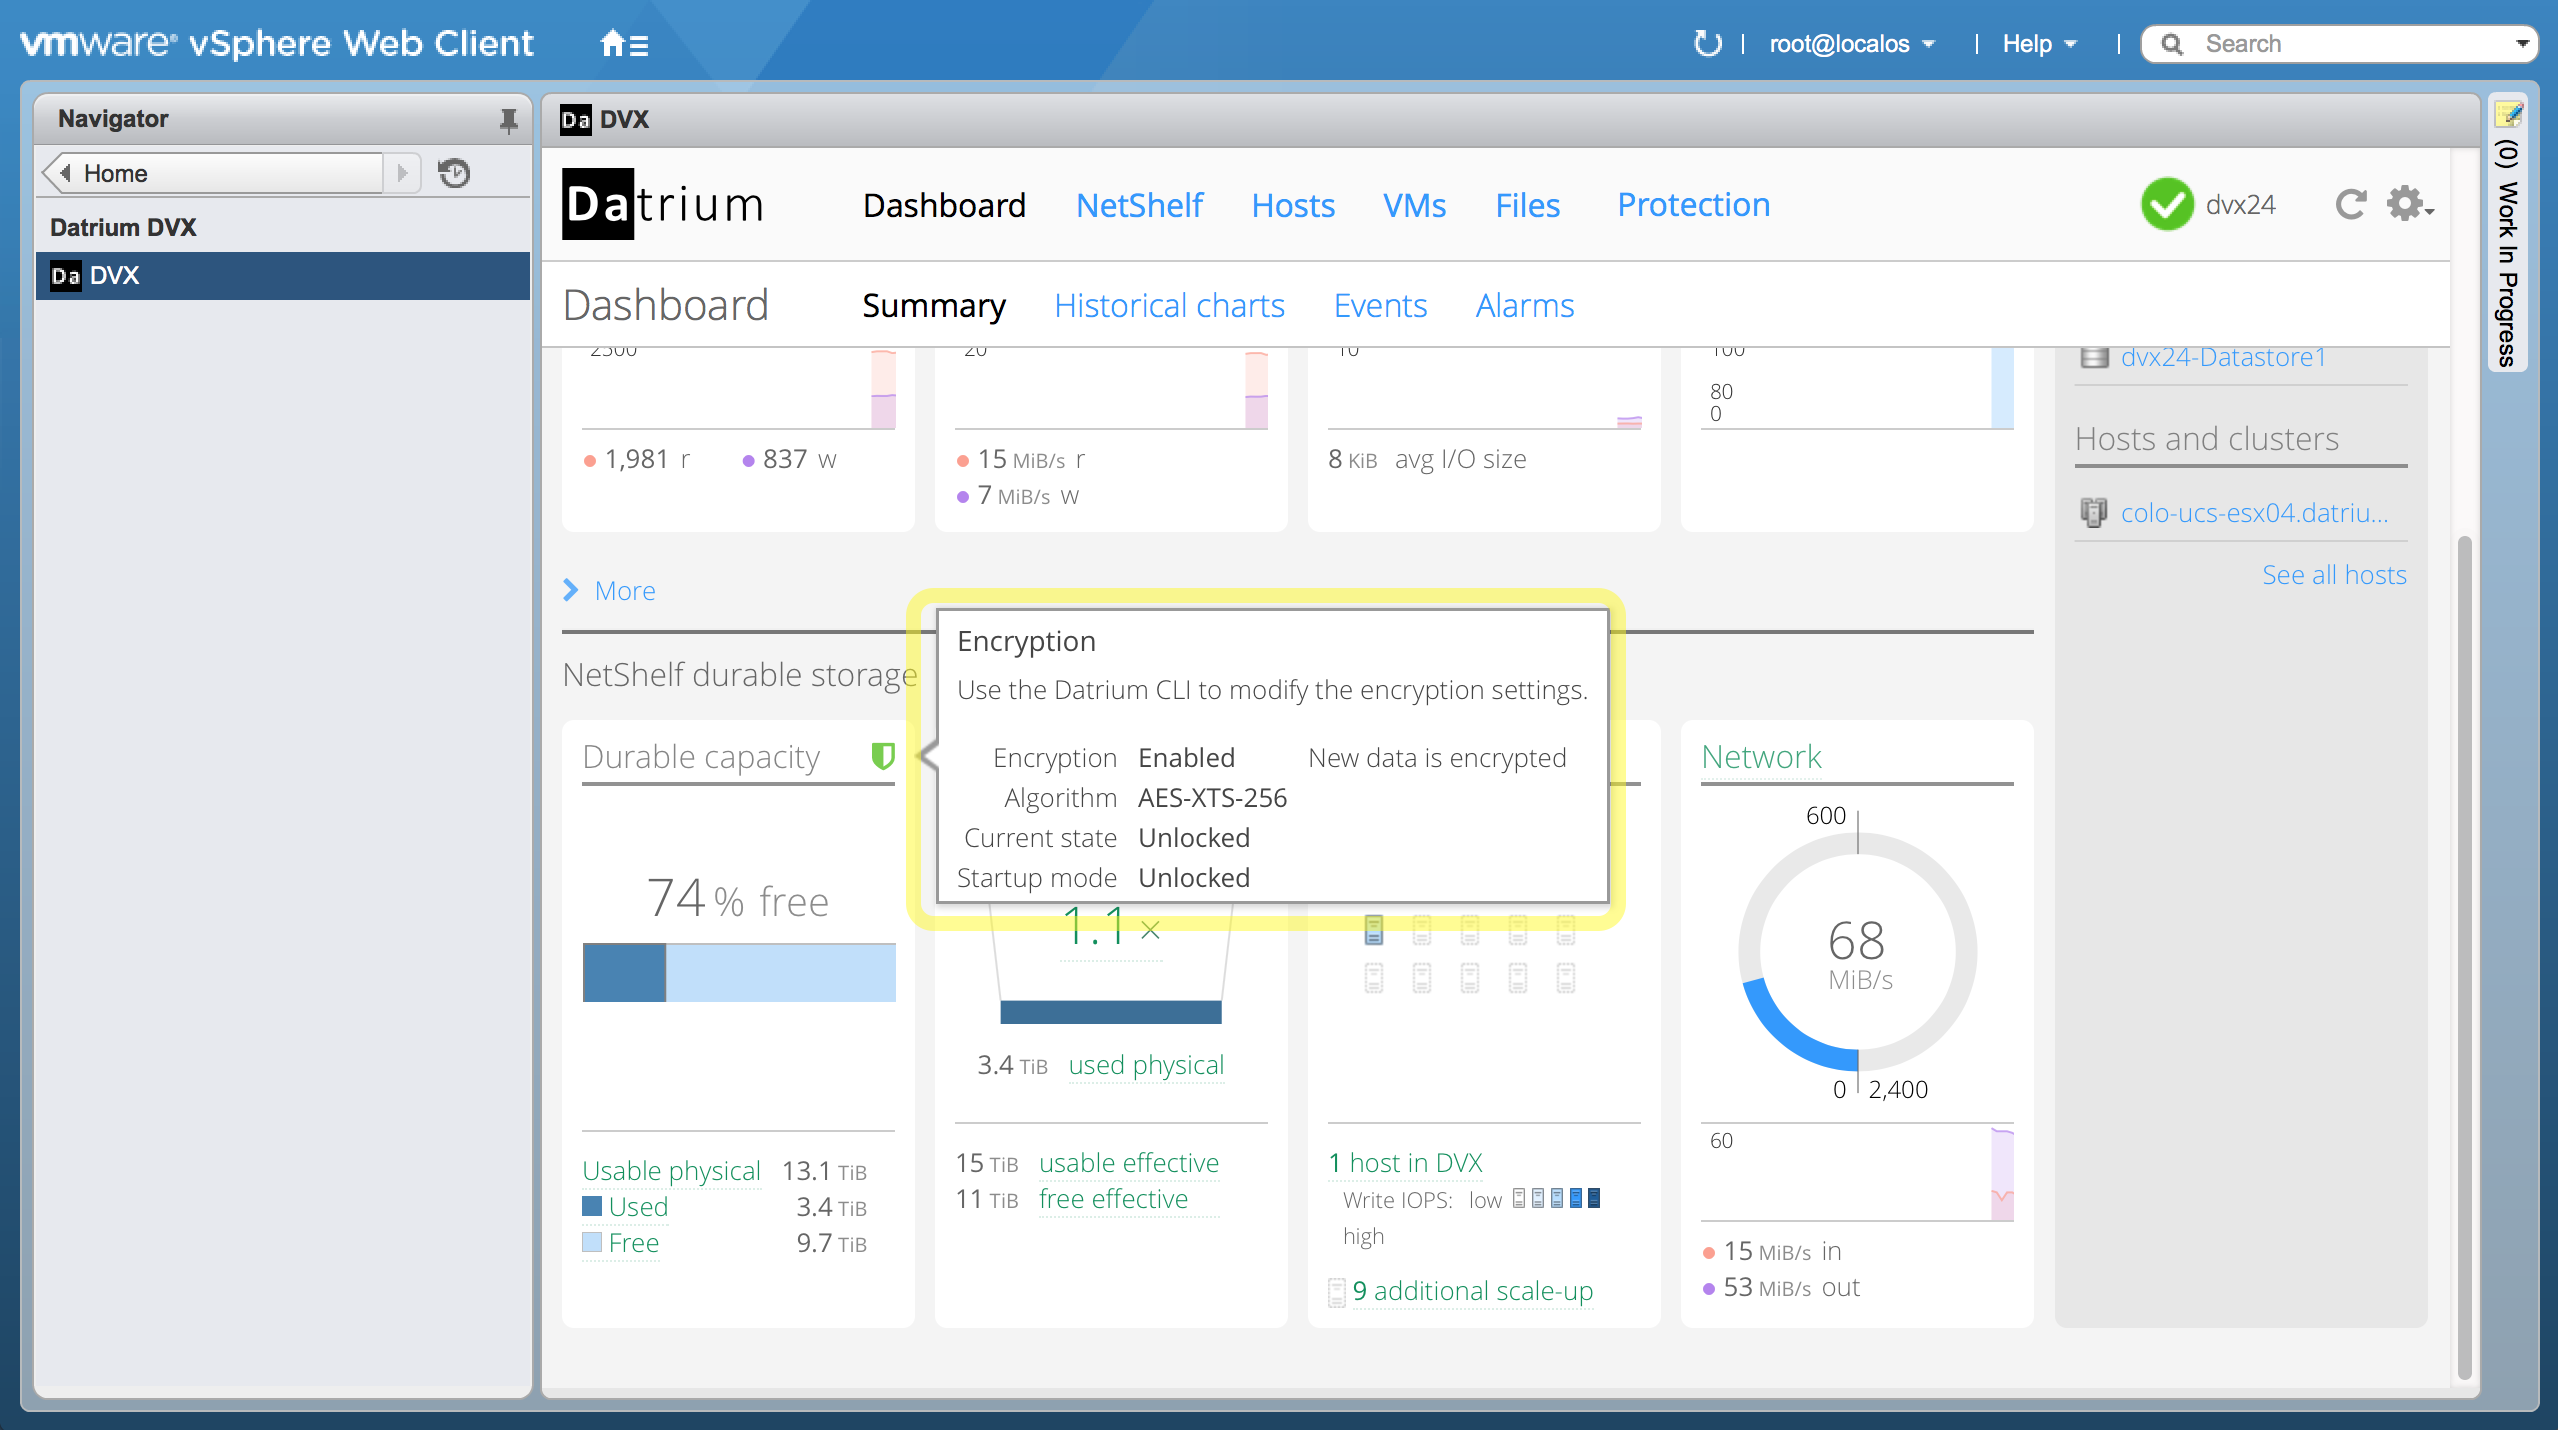This screenshot has width=2558, height=1430.
Task: Switch to the VMs tab
Action: 1414,205
